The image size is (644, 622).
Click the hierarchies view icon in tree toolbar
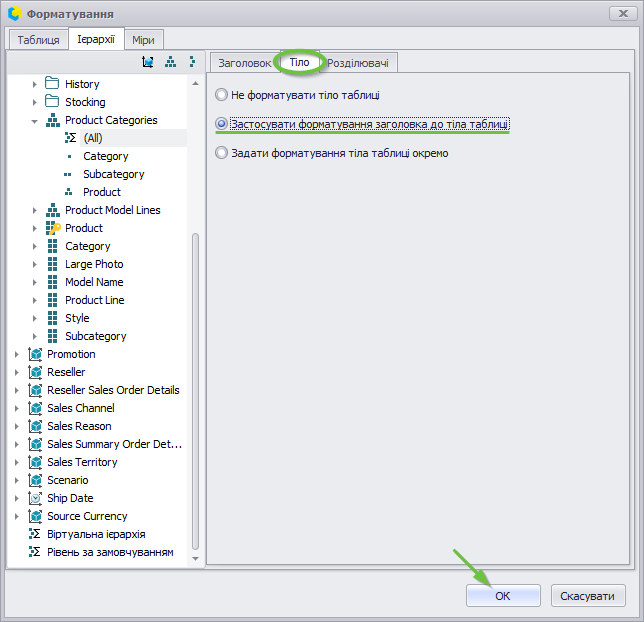point(170,62)
